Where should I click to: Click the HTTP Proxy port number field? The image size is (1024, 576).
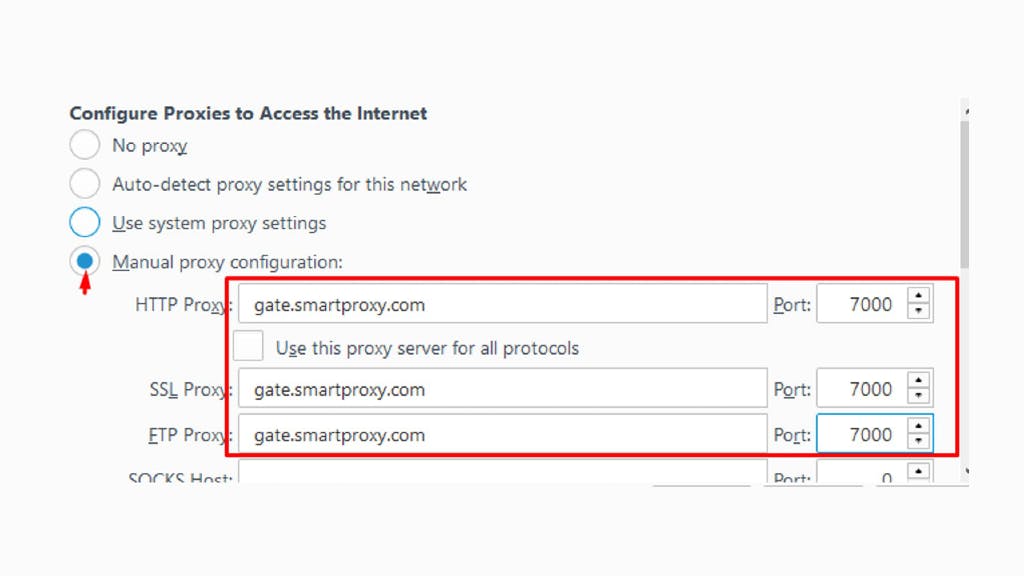click(862, 304)
